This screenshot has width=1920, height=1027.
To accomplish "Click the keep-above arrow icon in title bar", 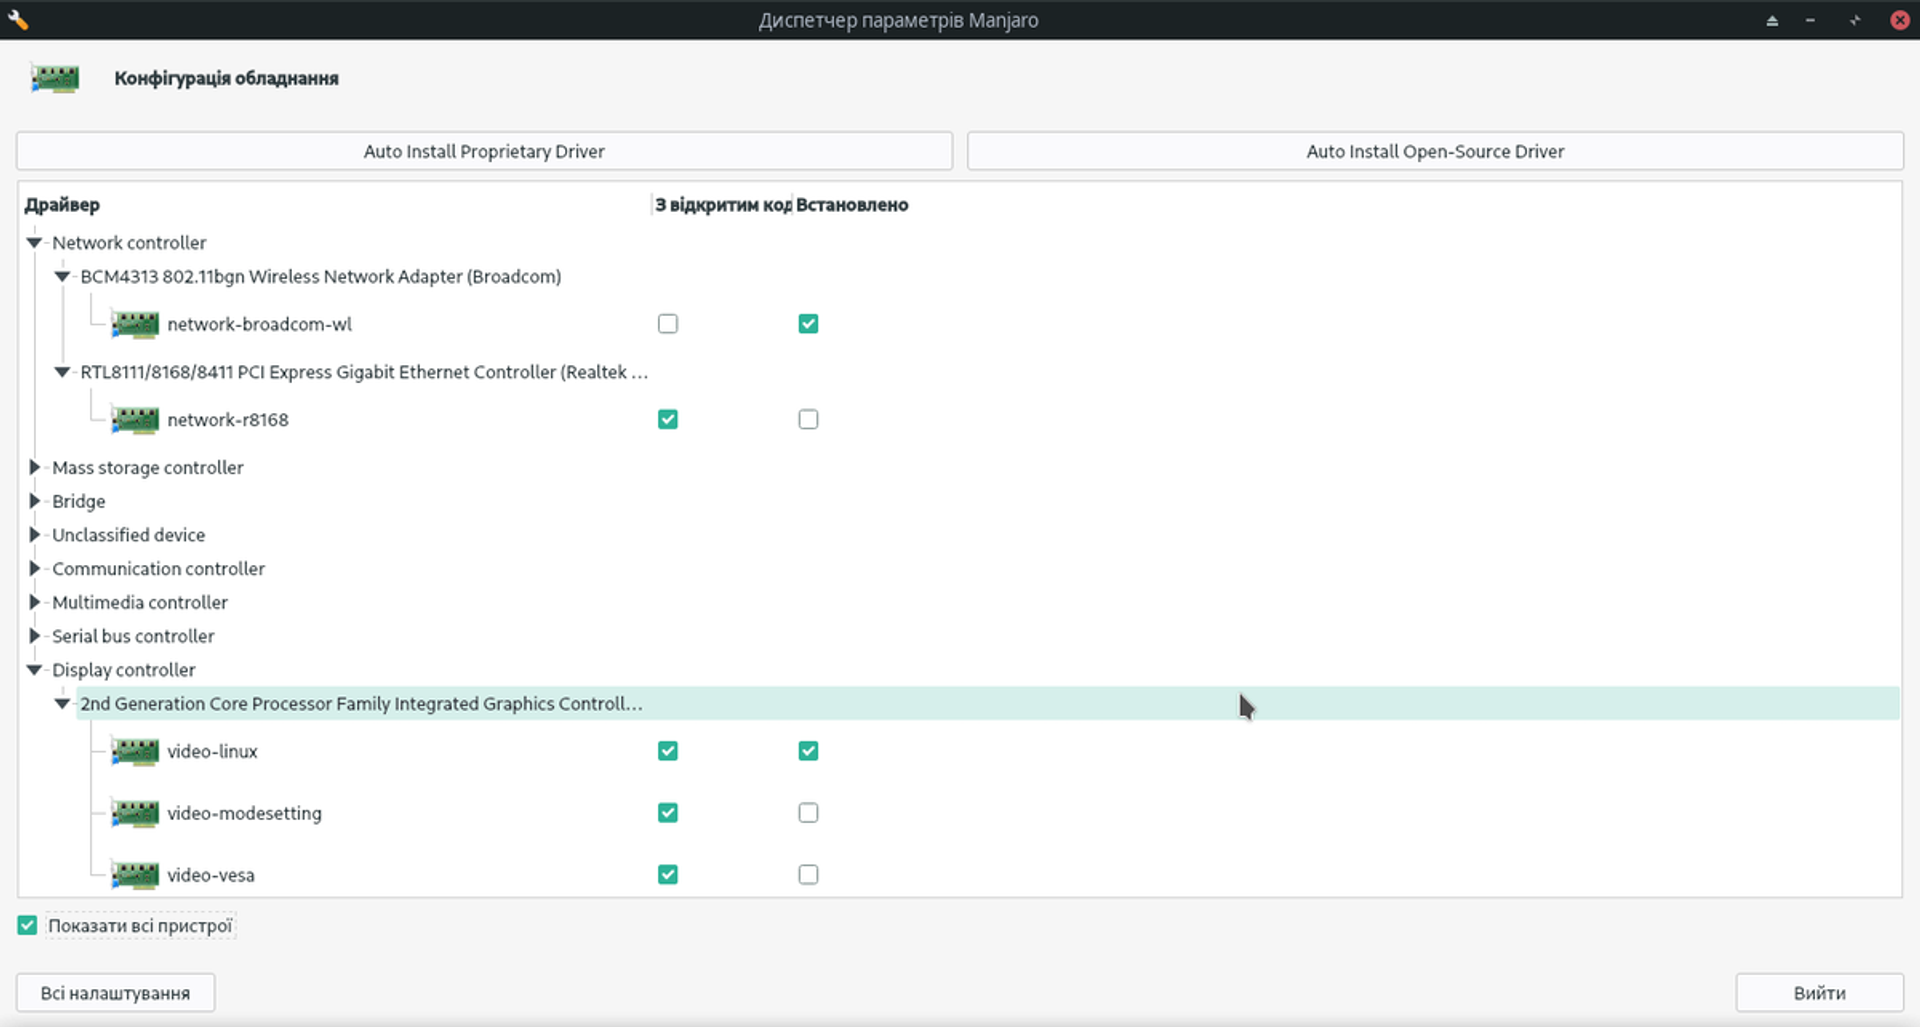I will tap(1772, 20).
